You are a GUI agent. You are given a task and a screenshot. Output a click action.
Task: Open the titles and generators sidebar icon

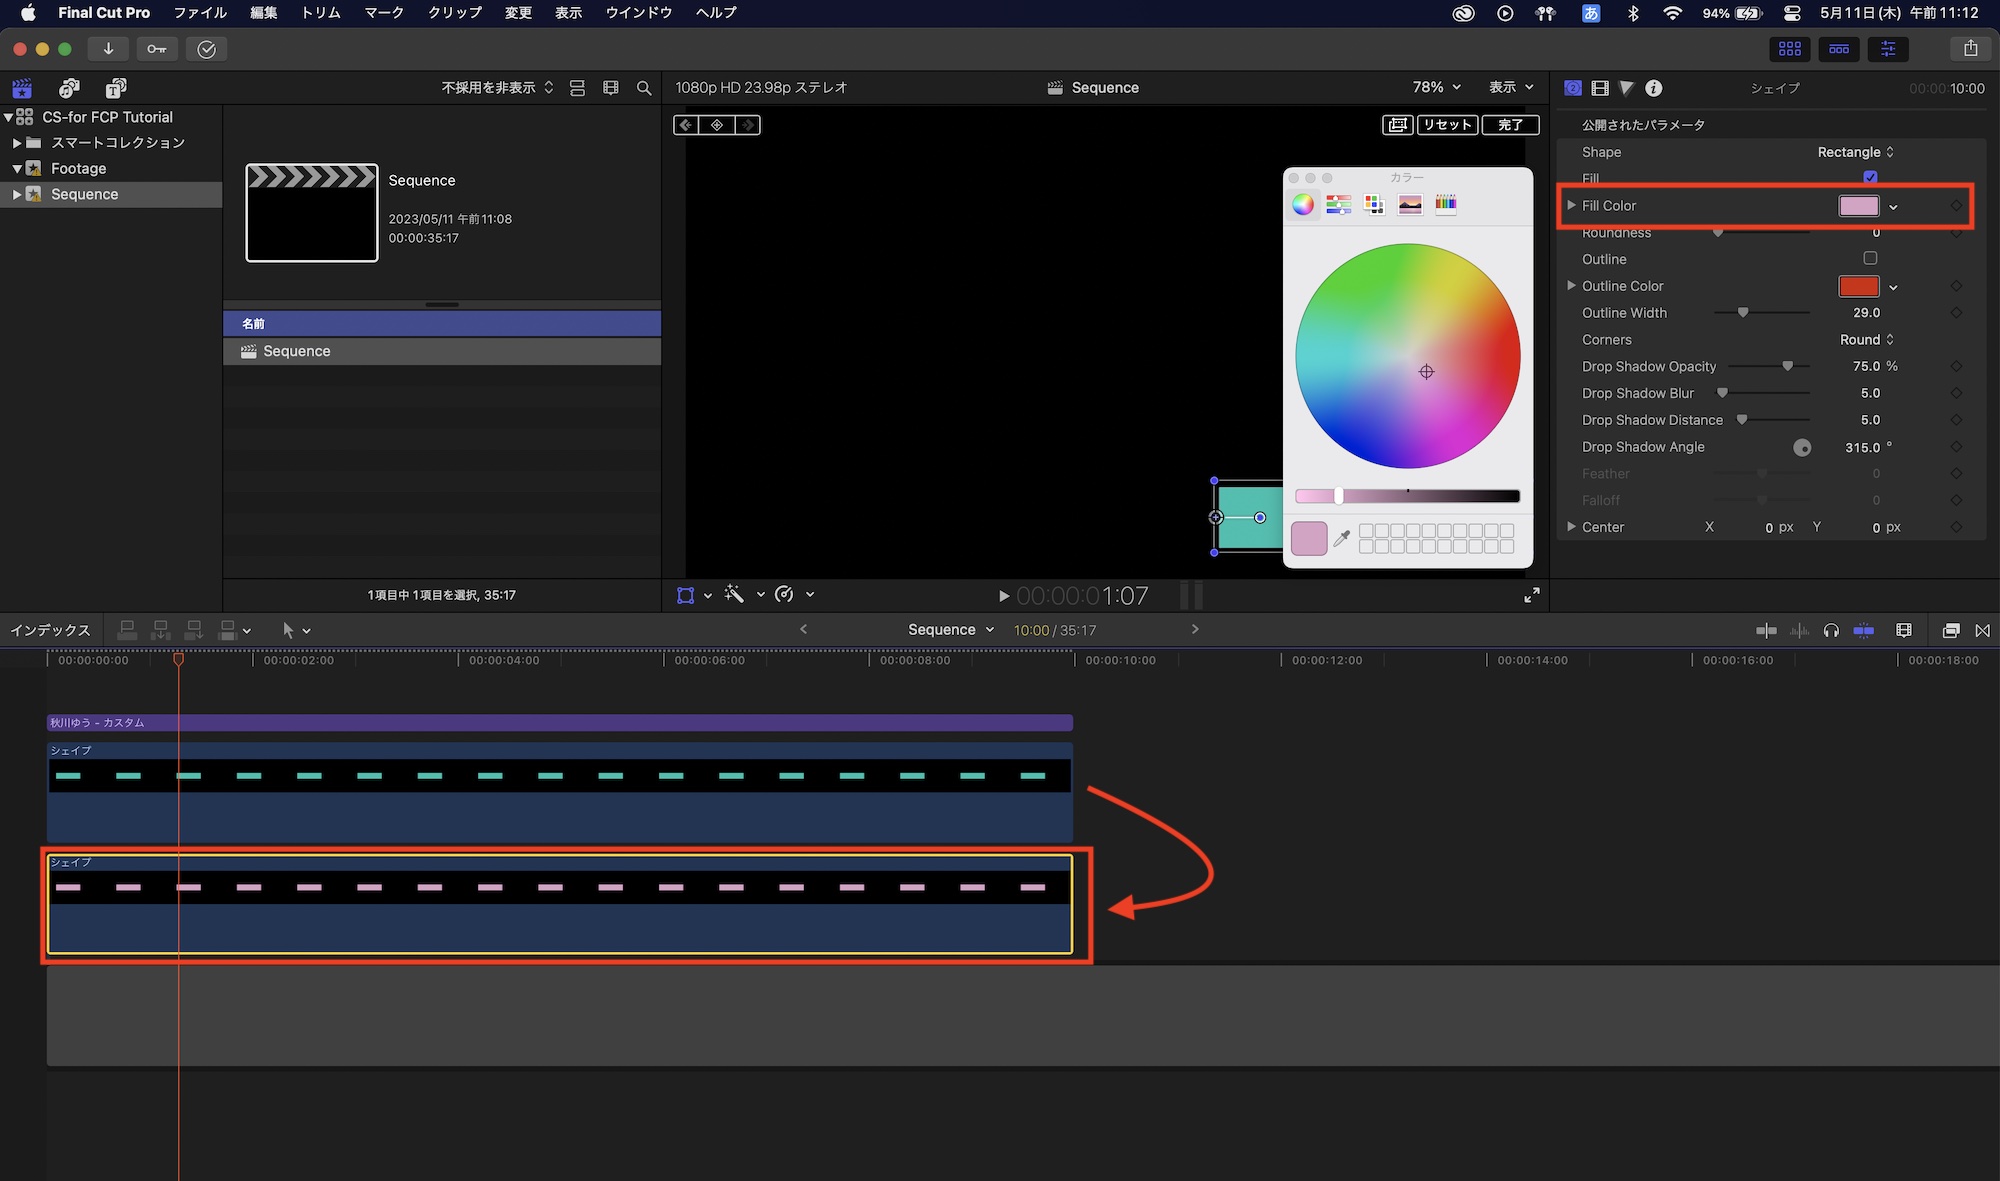coord(116,88)
